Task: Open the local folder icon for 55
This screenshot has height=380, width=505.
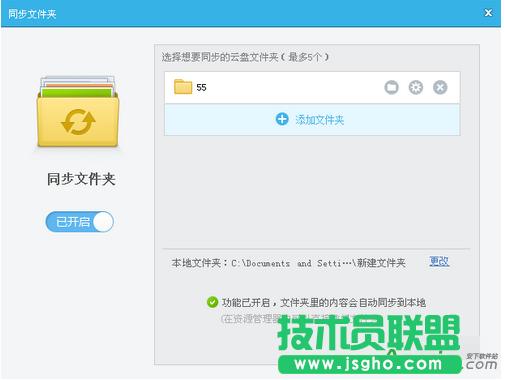Action: click(391, 88)
